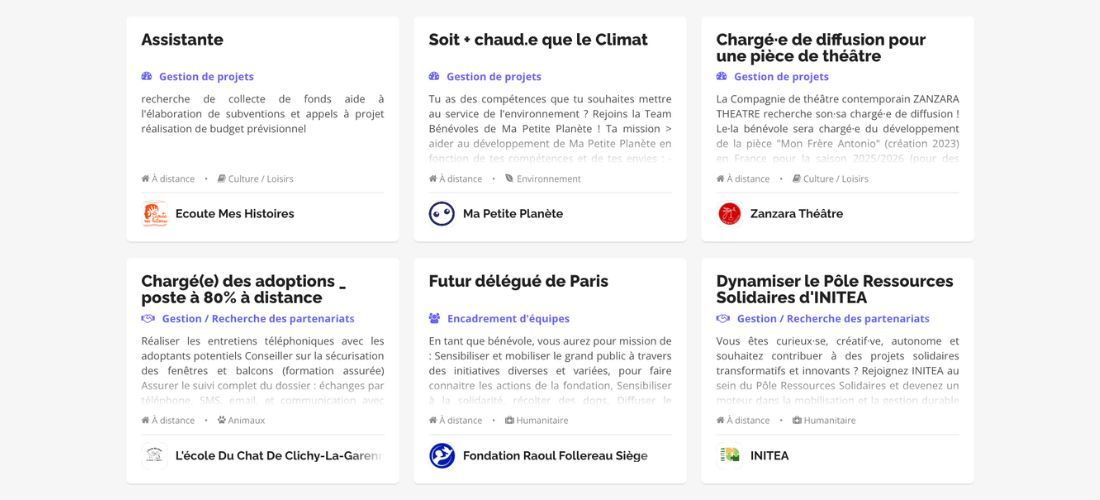Image resolution: width=1100 pixels, height=500 pixels.
Task: Open Dynamiser le Pôle Ressources Solidaires title
Action: pyautogui.click(x=834, y=289)
